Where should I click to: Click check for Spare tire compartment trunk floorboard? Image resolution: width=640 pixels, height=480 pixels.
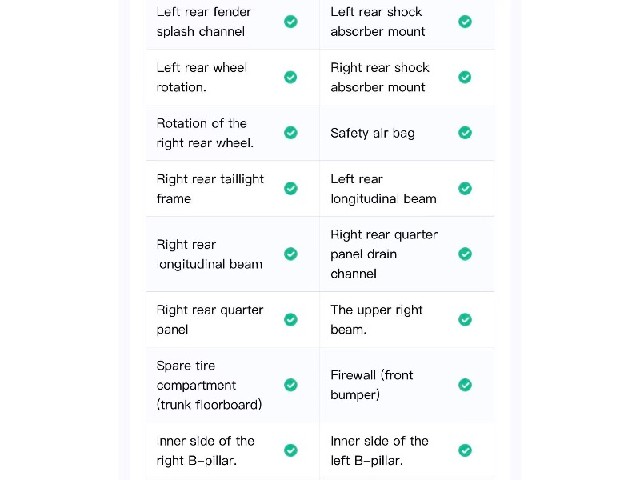click(291, 384)
